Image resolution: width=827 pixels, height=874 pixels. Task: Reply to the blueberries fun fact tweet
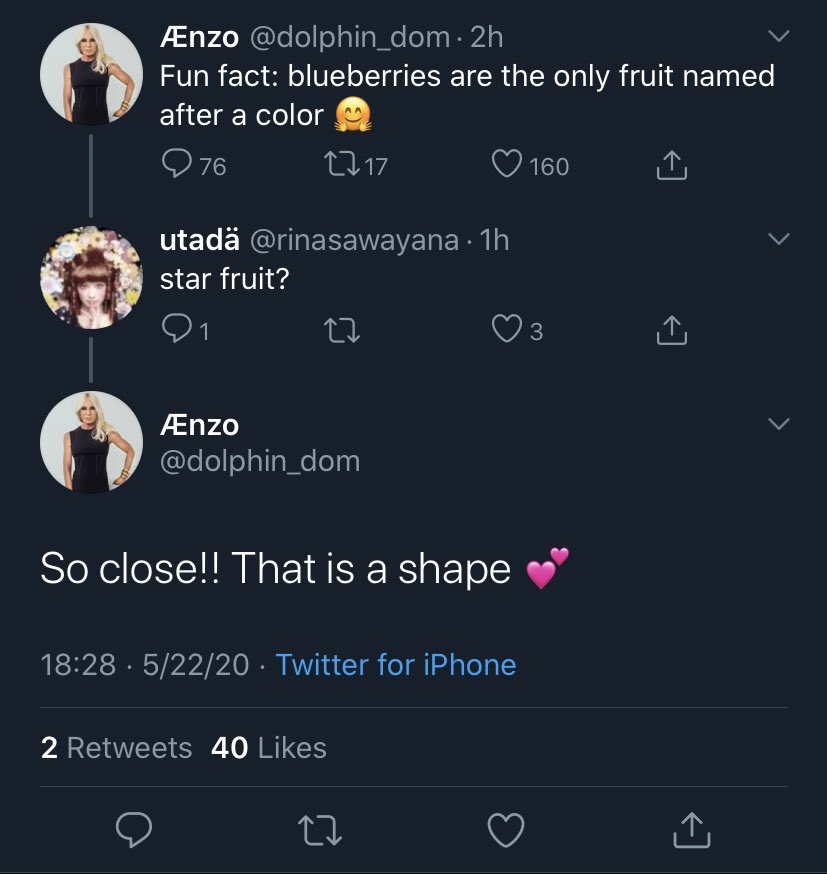[177, 164]
